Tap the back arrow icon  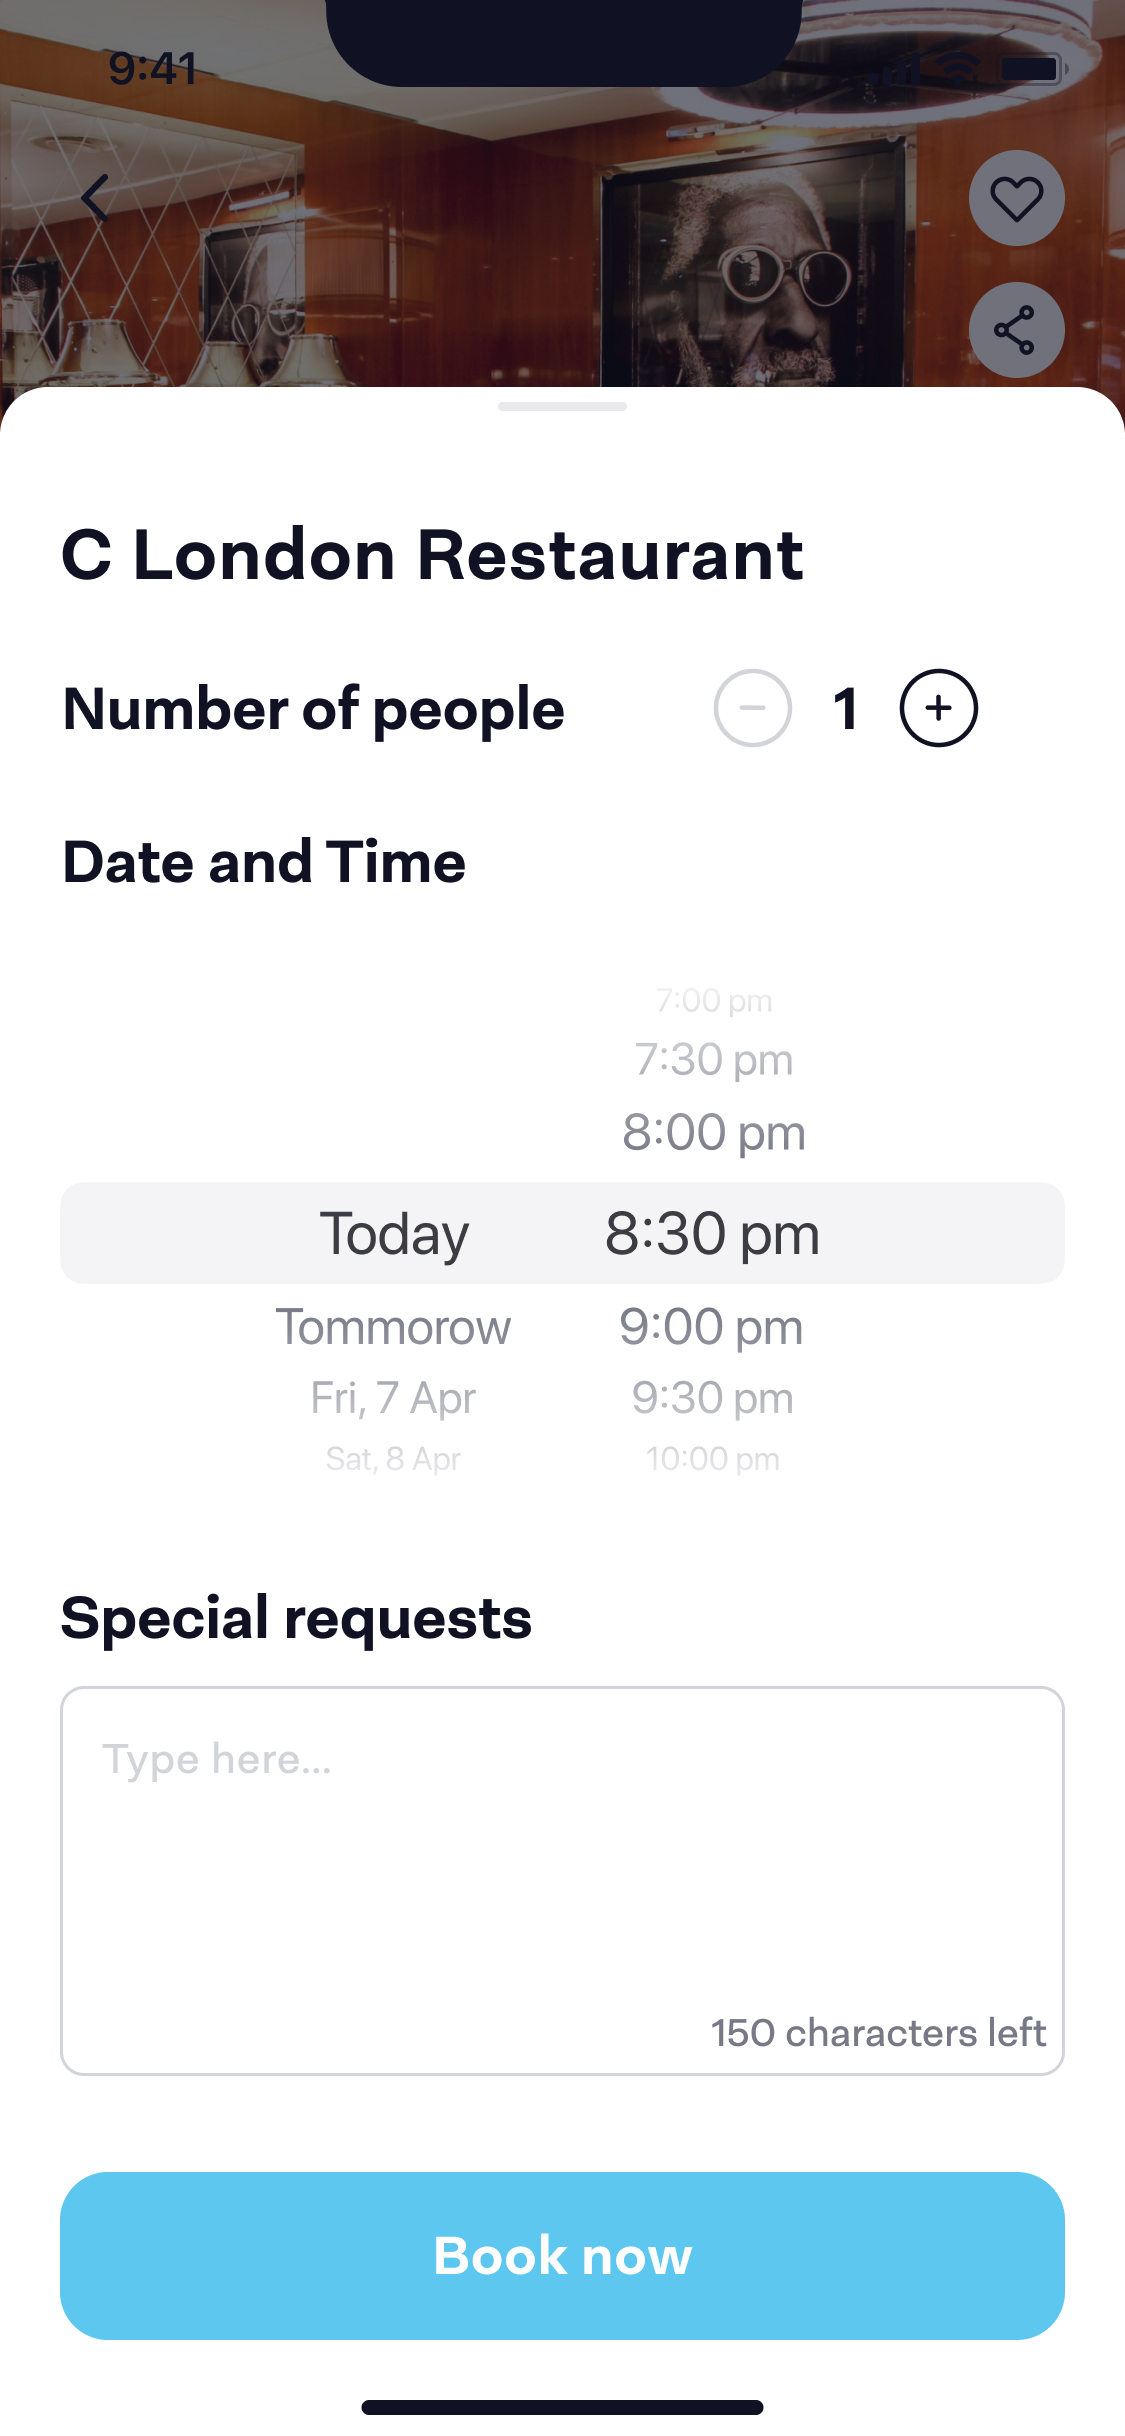(95, 197)
